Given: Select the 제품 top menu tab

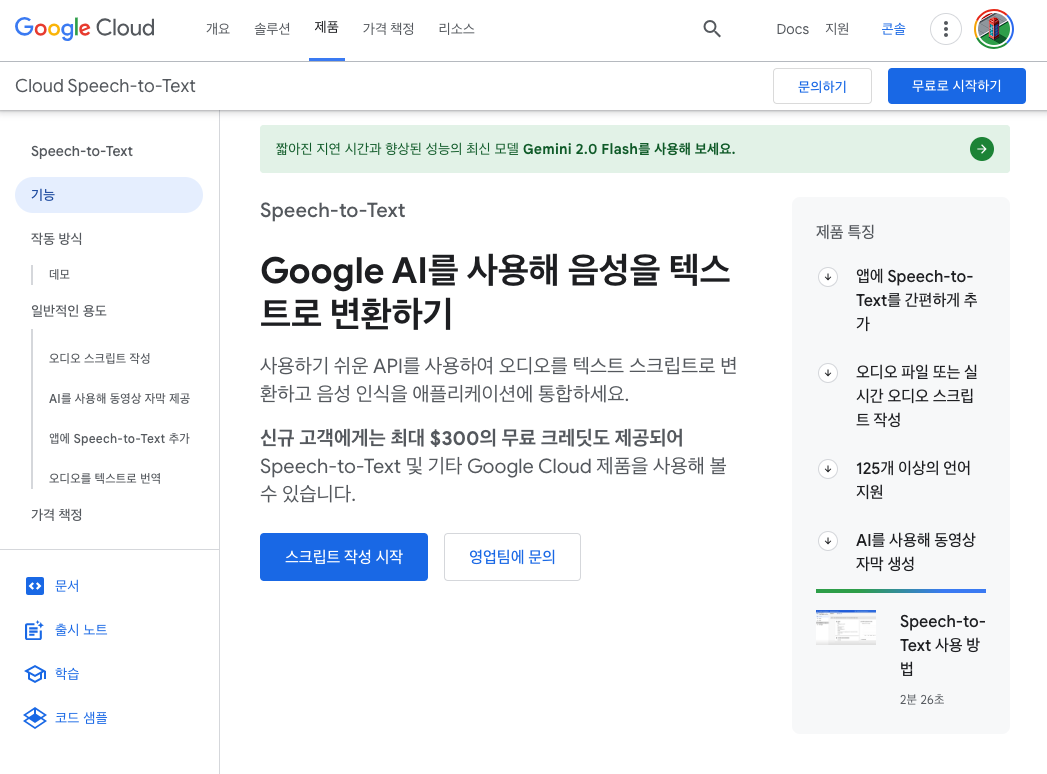Looking at the screenshot, I should click(327, 27).
